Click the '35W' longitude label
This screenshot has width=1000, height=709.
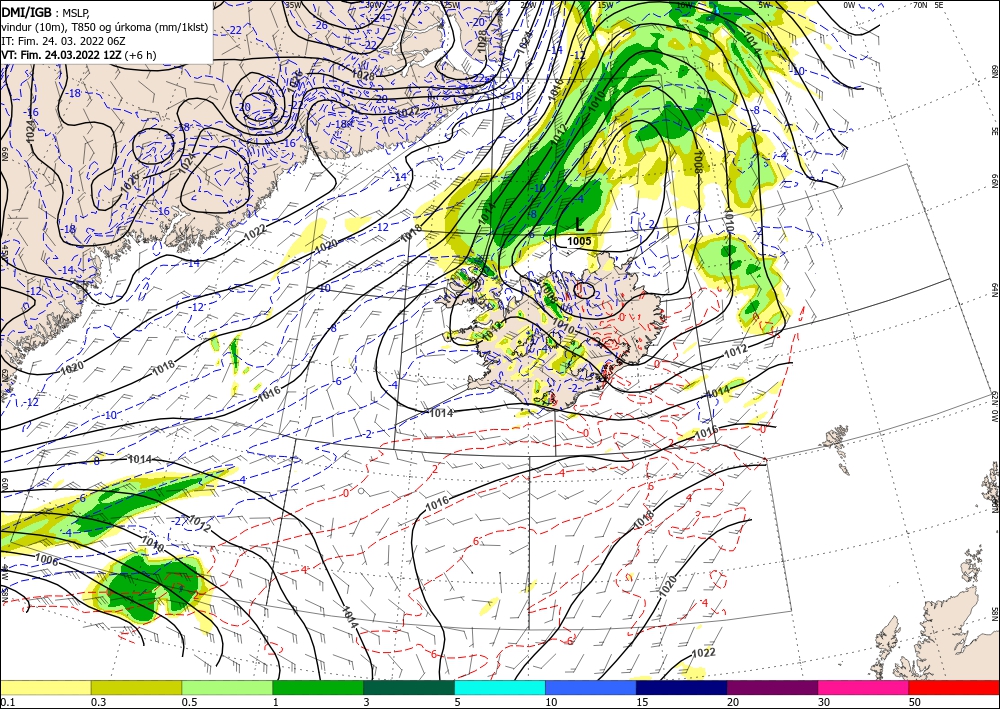pos(292,4)
